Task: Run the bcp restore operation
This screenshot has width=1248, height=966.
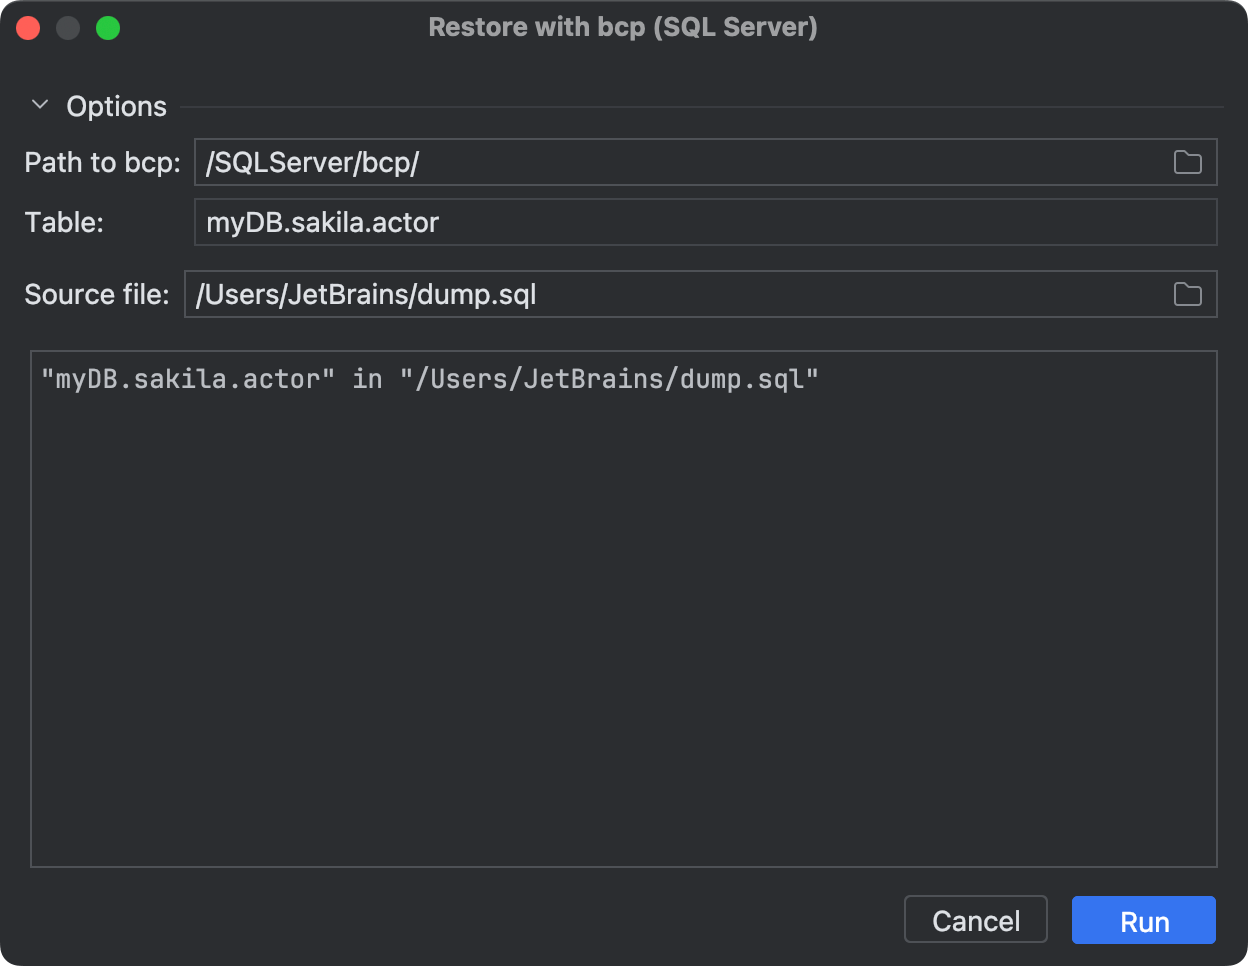Action: point(1143,920)
